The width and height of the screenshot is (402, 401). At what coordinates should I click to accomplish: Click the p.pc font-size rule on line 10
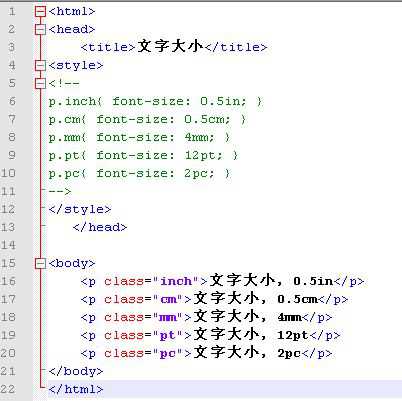click(x=139, y=173)
